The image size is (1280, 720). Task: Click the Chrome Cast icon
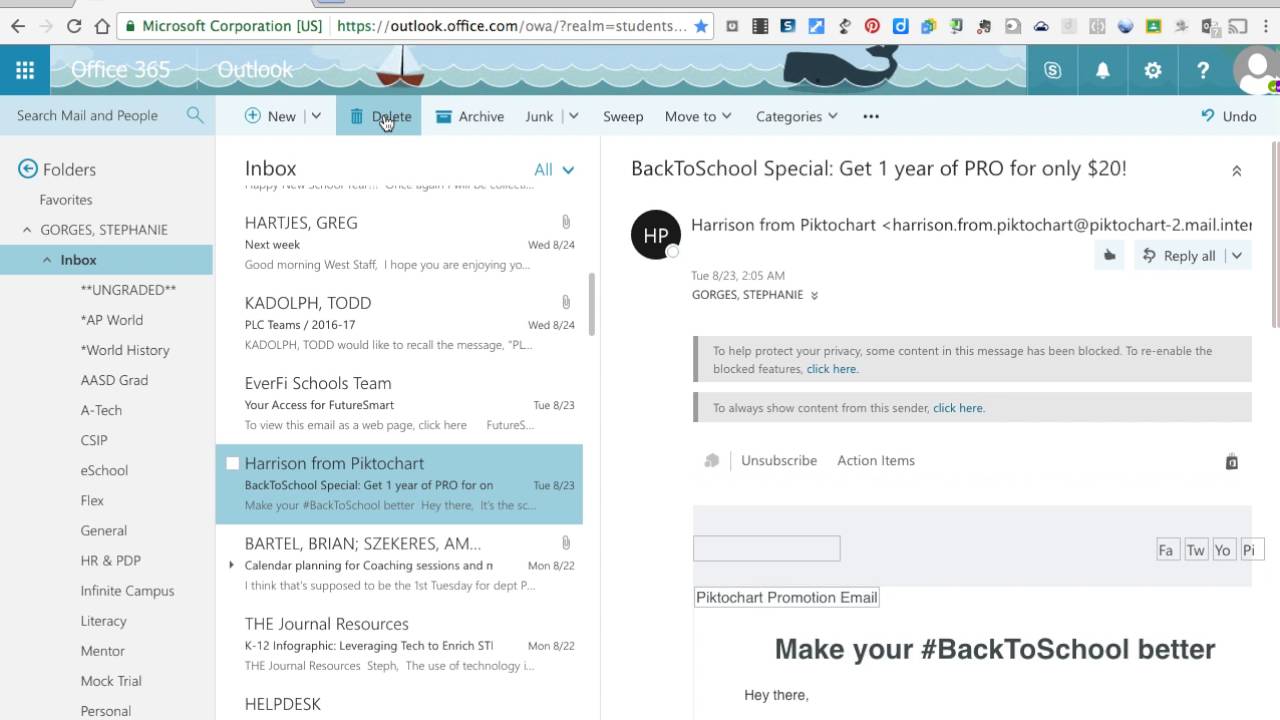pos(1238,27)
